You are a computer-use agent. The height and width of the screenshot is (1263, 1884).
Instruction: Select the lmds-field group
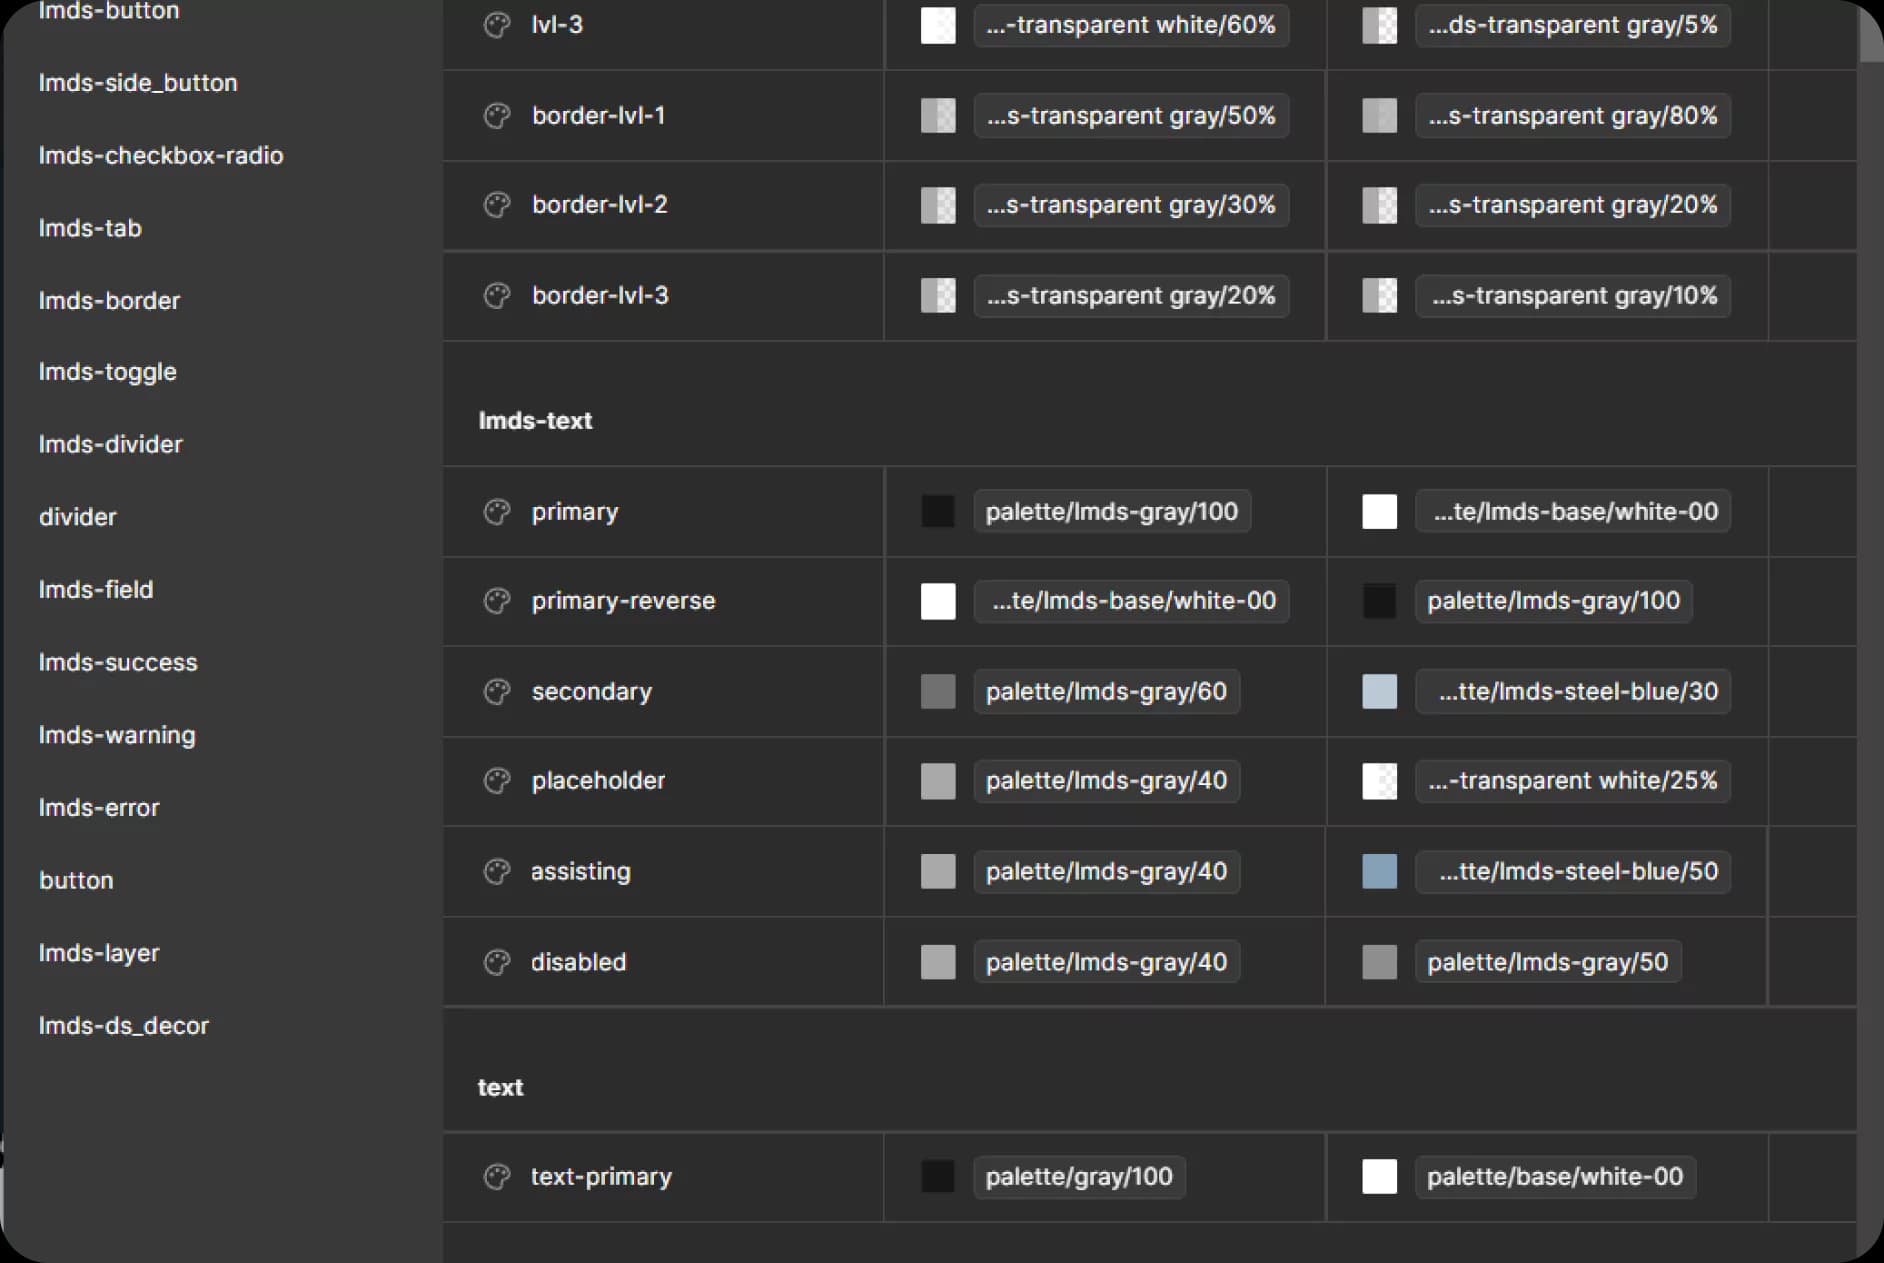[x=96, y=590]
